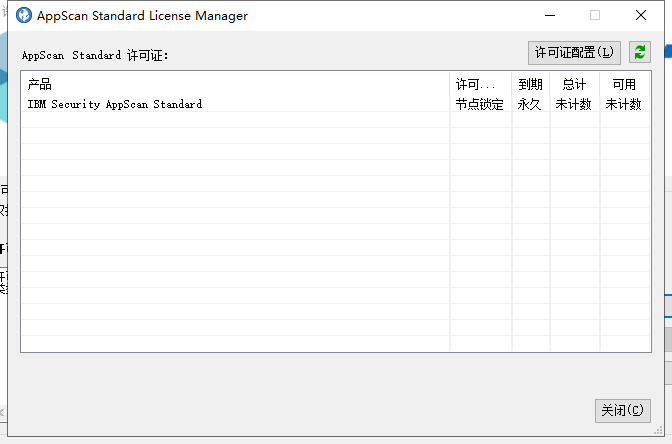Viewport: 672px width, 444px height.
Task: Click the AppScan Standard 许可证: label
Action: pos(96,55)
